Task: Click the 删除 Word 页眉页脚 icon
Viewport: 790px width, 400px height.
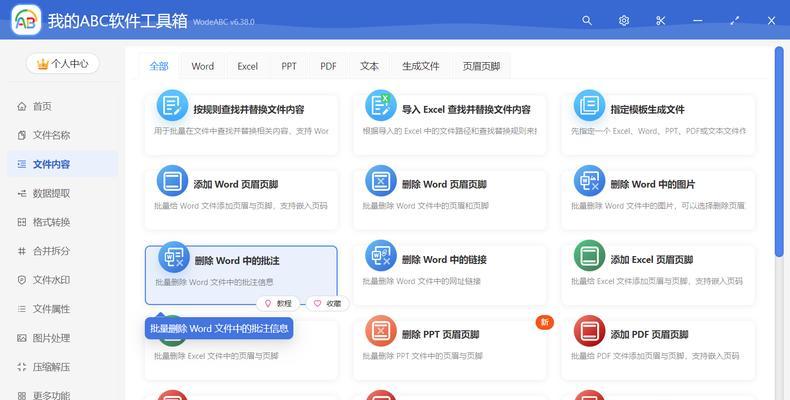Action: [381, 180]
